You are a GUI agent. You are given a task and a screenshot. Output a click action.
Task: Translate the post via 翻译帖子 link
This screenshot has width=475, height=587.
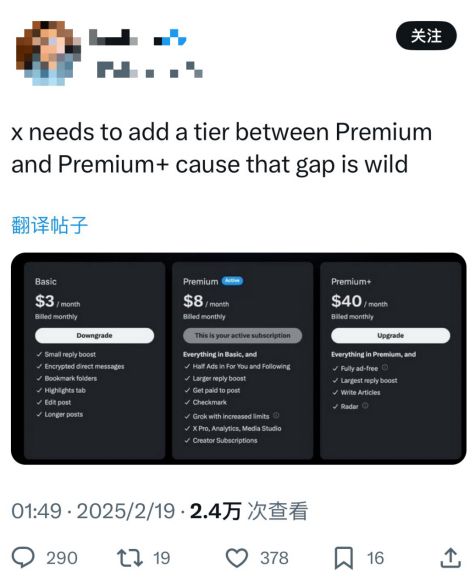click(49, 225)
